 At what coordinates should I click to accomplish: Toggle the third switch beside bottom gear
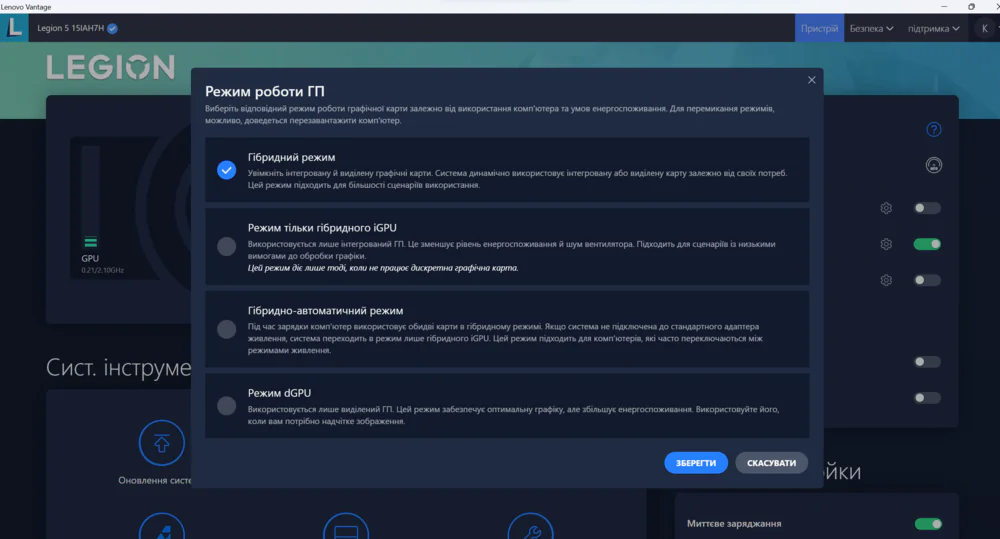point(927,280)
